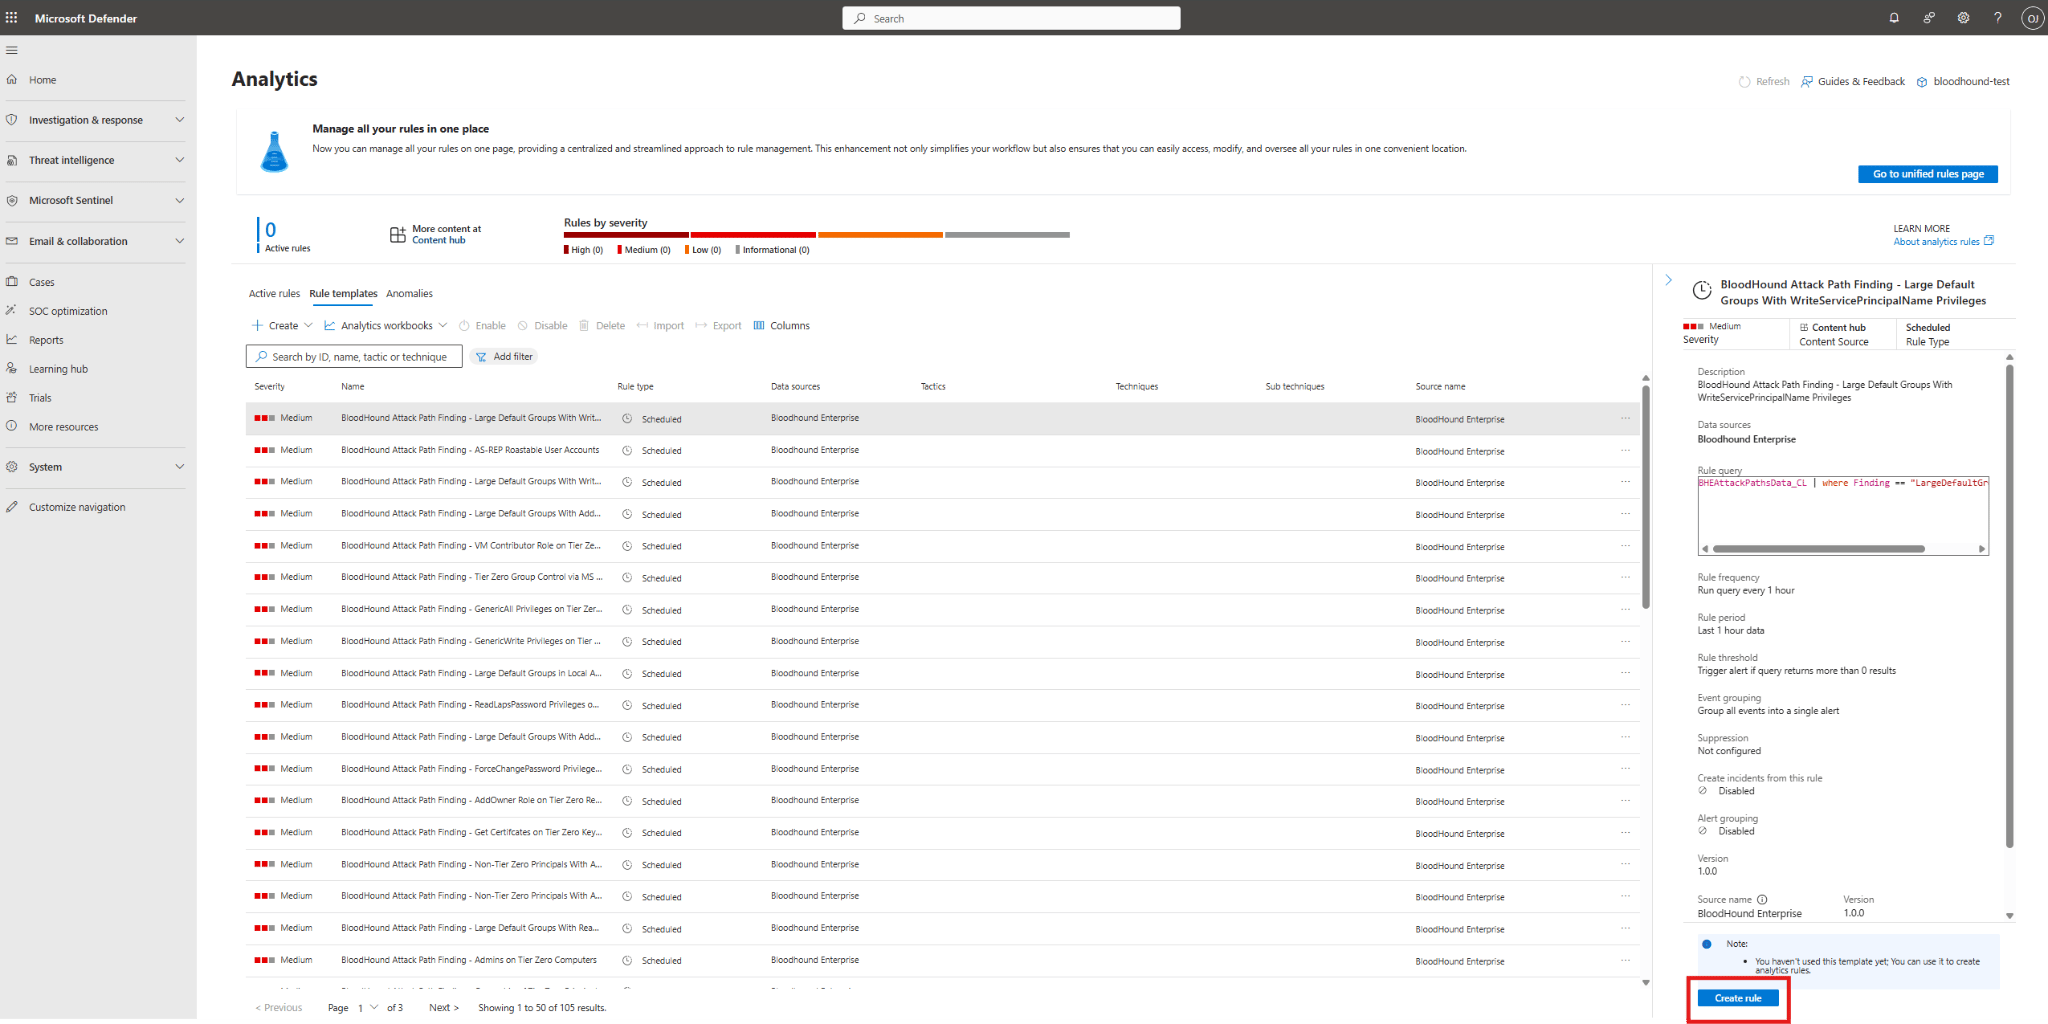This screenshot has height=1024, width=2048.
Task: Click the Content hub icon near More content
Action: (397, 234)
